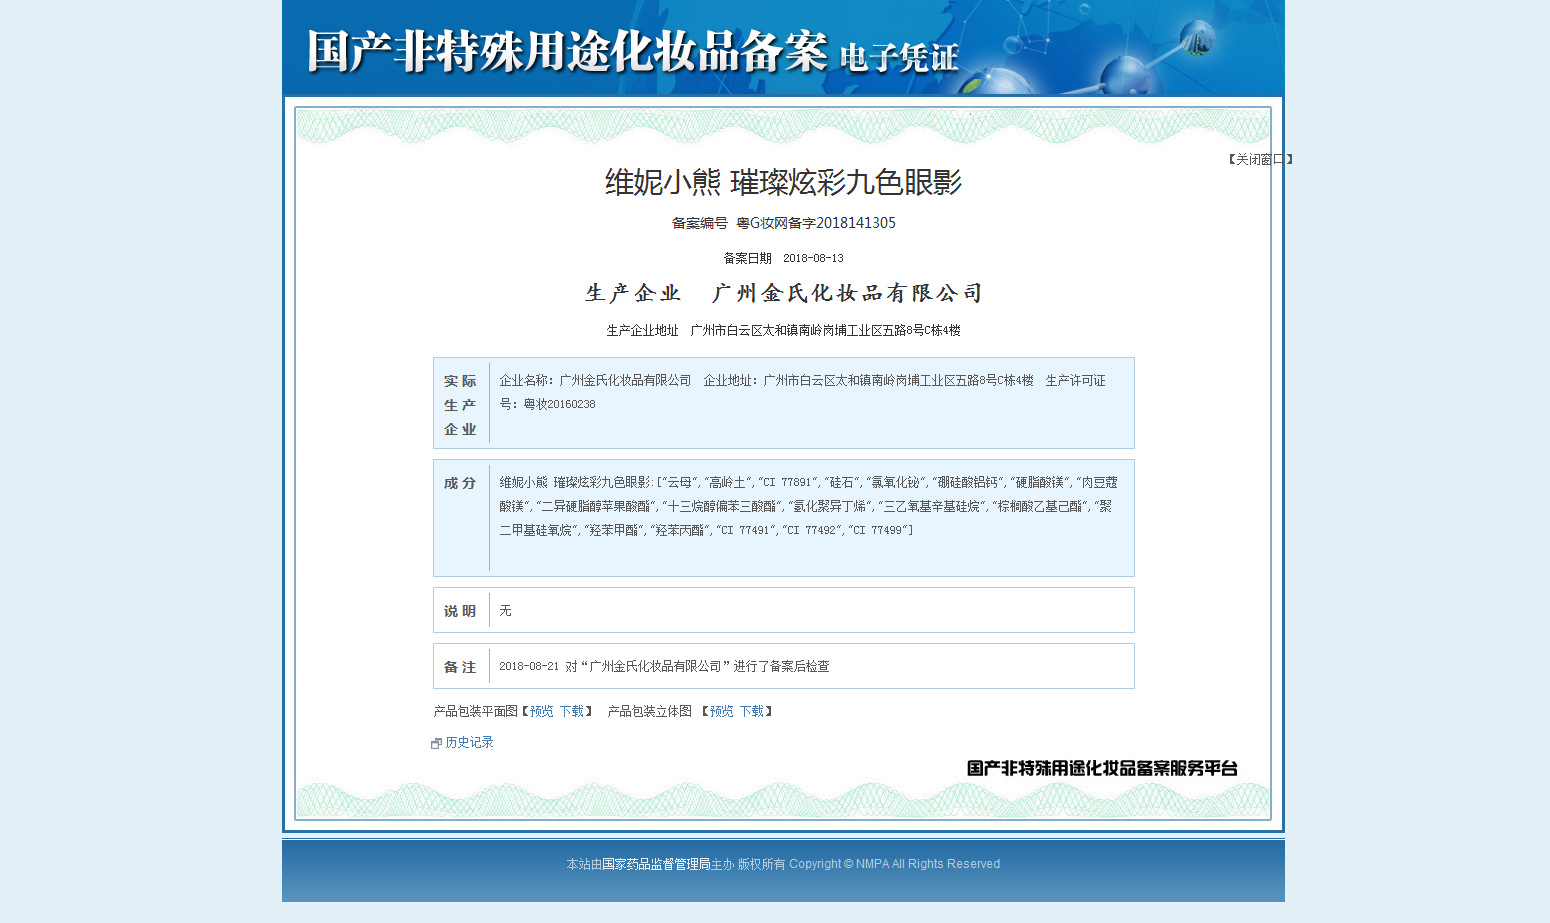Screen dimensions: 1550x923
Task: Click the 实际生产企业 row label
Action: pos(460,405)
